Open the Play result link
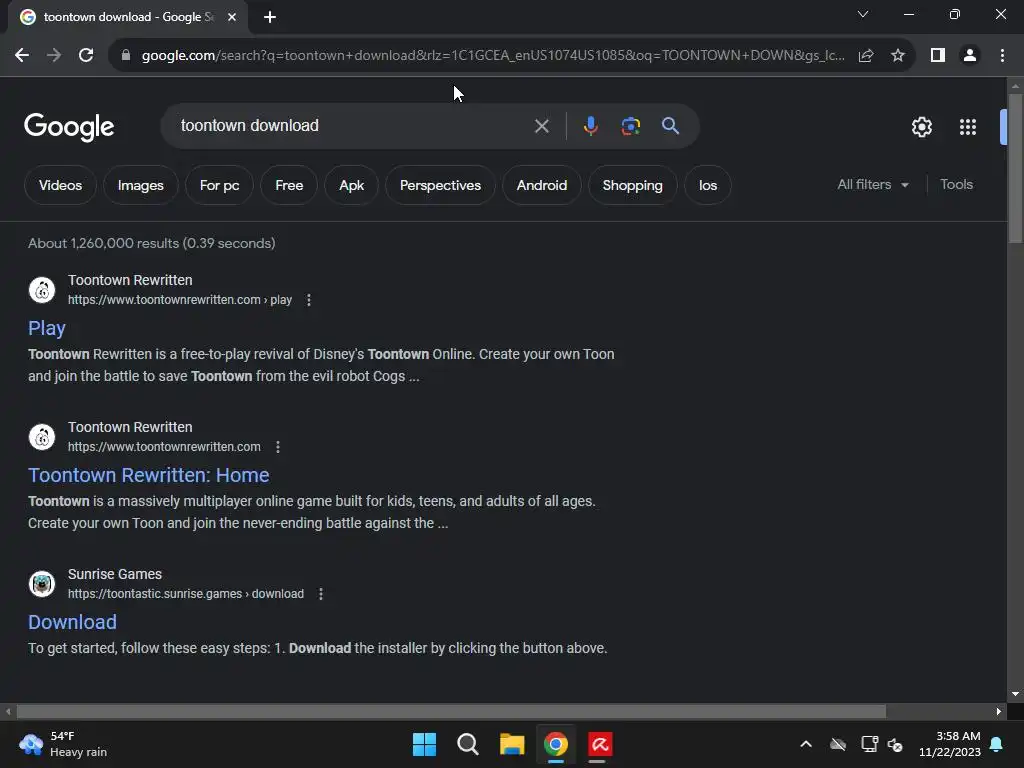Image resolution: width=1024 pixels, height=768 pixels. pos(46,328)
